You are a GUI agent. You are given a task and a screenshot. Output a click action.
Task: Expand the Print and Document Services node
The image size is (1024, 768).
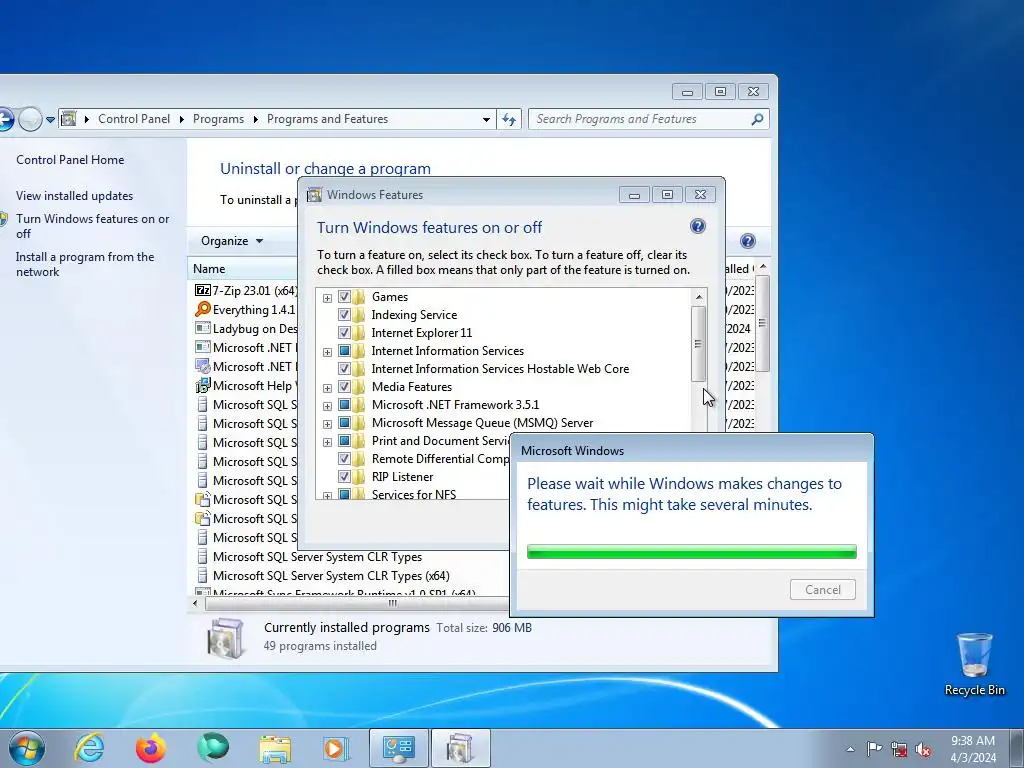click(x=327, y=442)
